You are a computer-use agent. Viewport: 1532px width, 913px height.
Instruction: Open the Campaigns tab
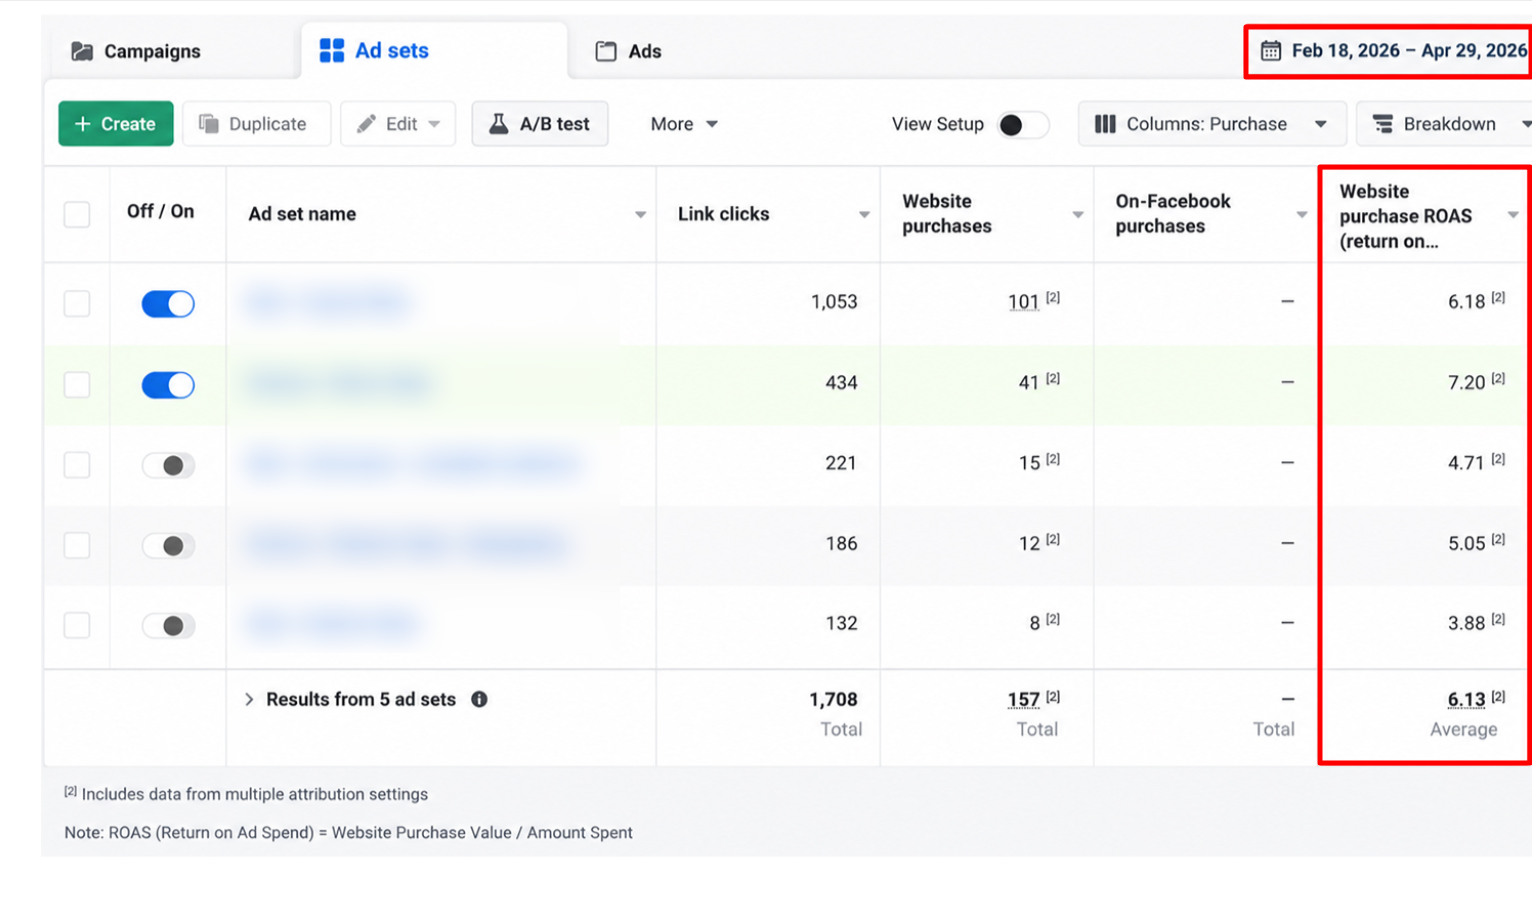click(136, 51)
